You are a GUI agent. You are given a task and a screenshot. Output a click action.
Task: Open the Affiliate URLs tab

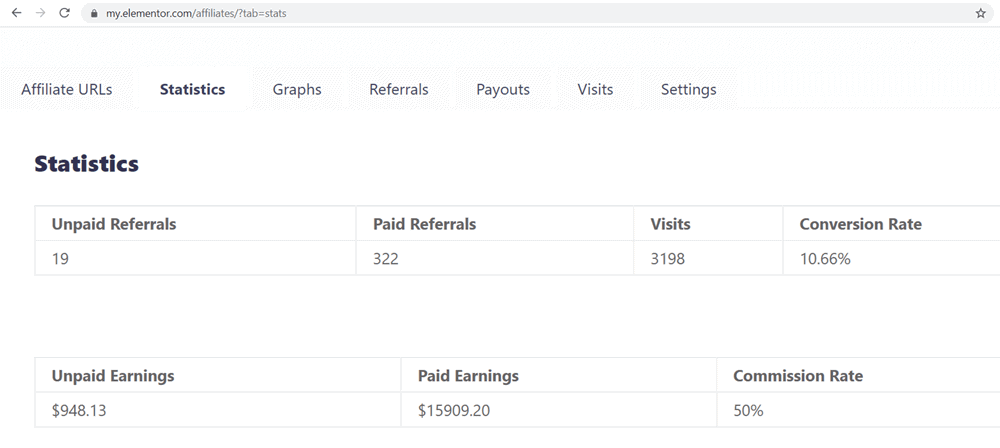[x=67, y=89]
